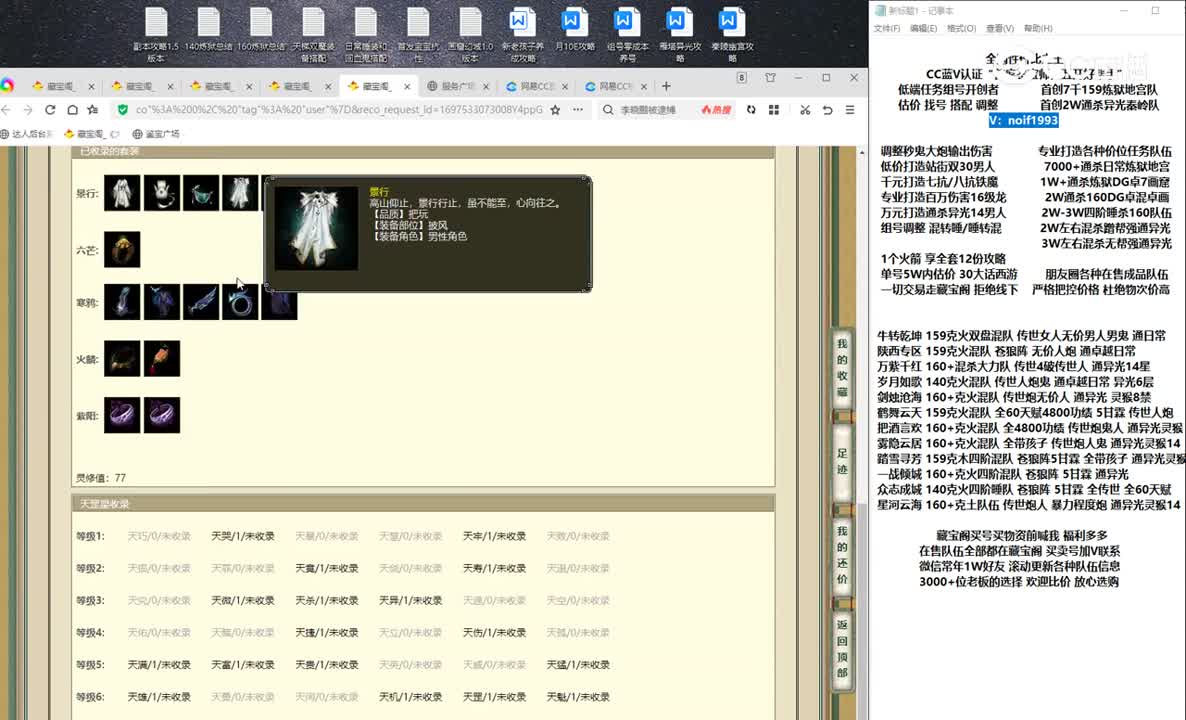Open the 达人后台 bookmark
The image size is (1186, 720).
26,134
